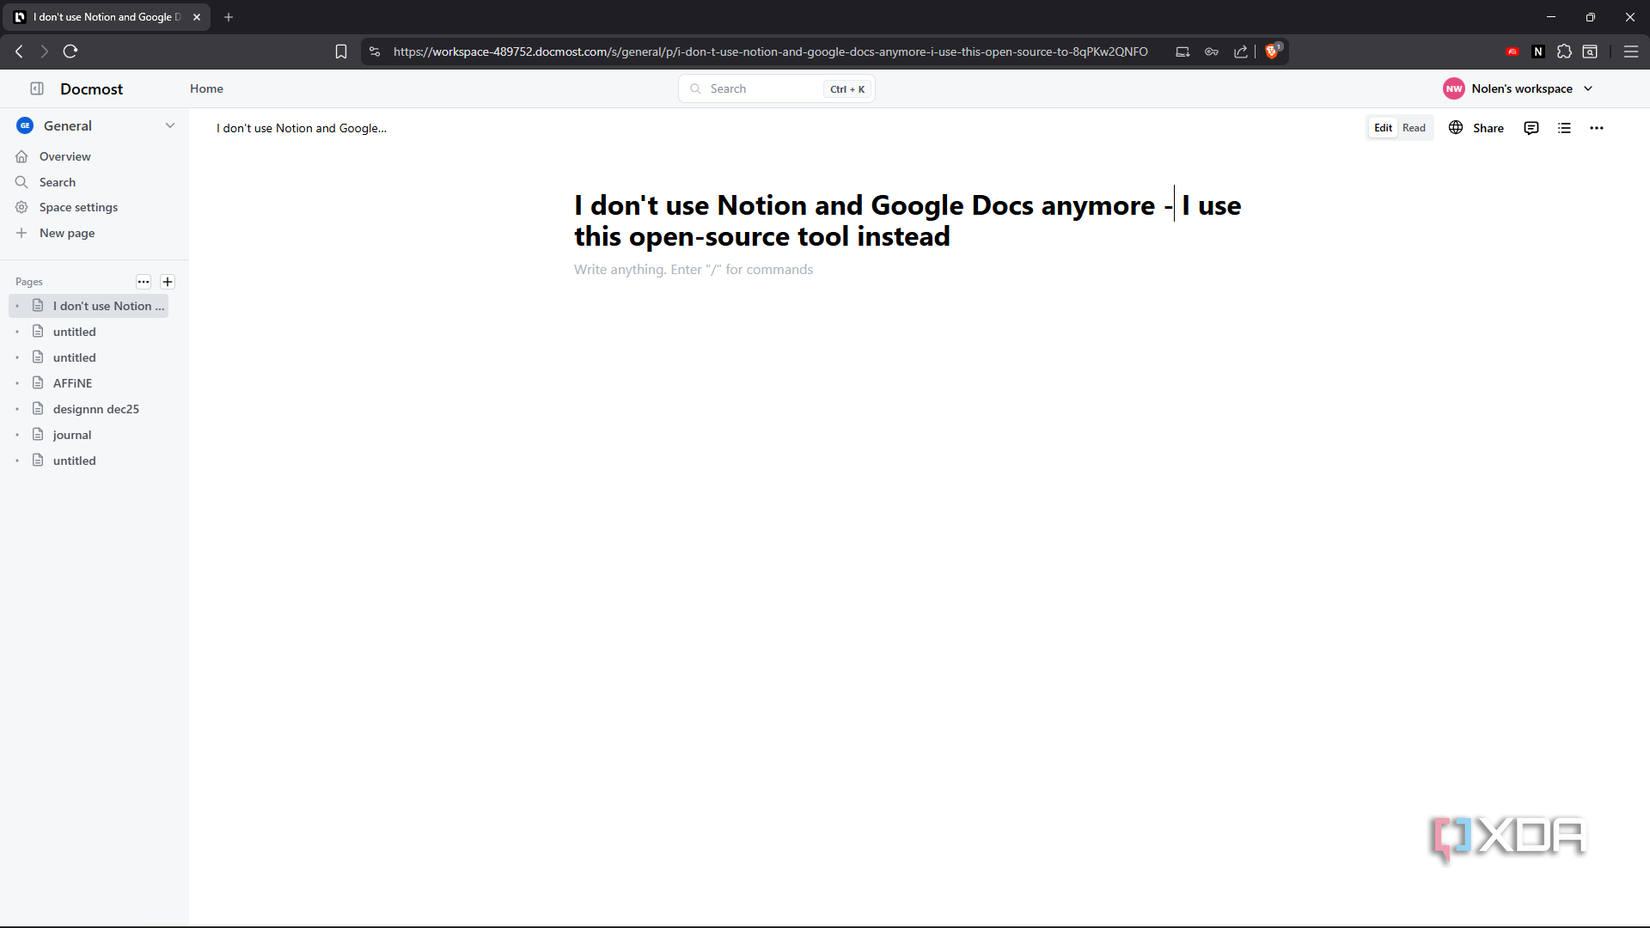Viewport: 1650px width, 928px height.
Task: Toggle the bookmark star in the address bar
Action: tap(340, 51)
